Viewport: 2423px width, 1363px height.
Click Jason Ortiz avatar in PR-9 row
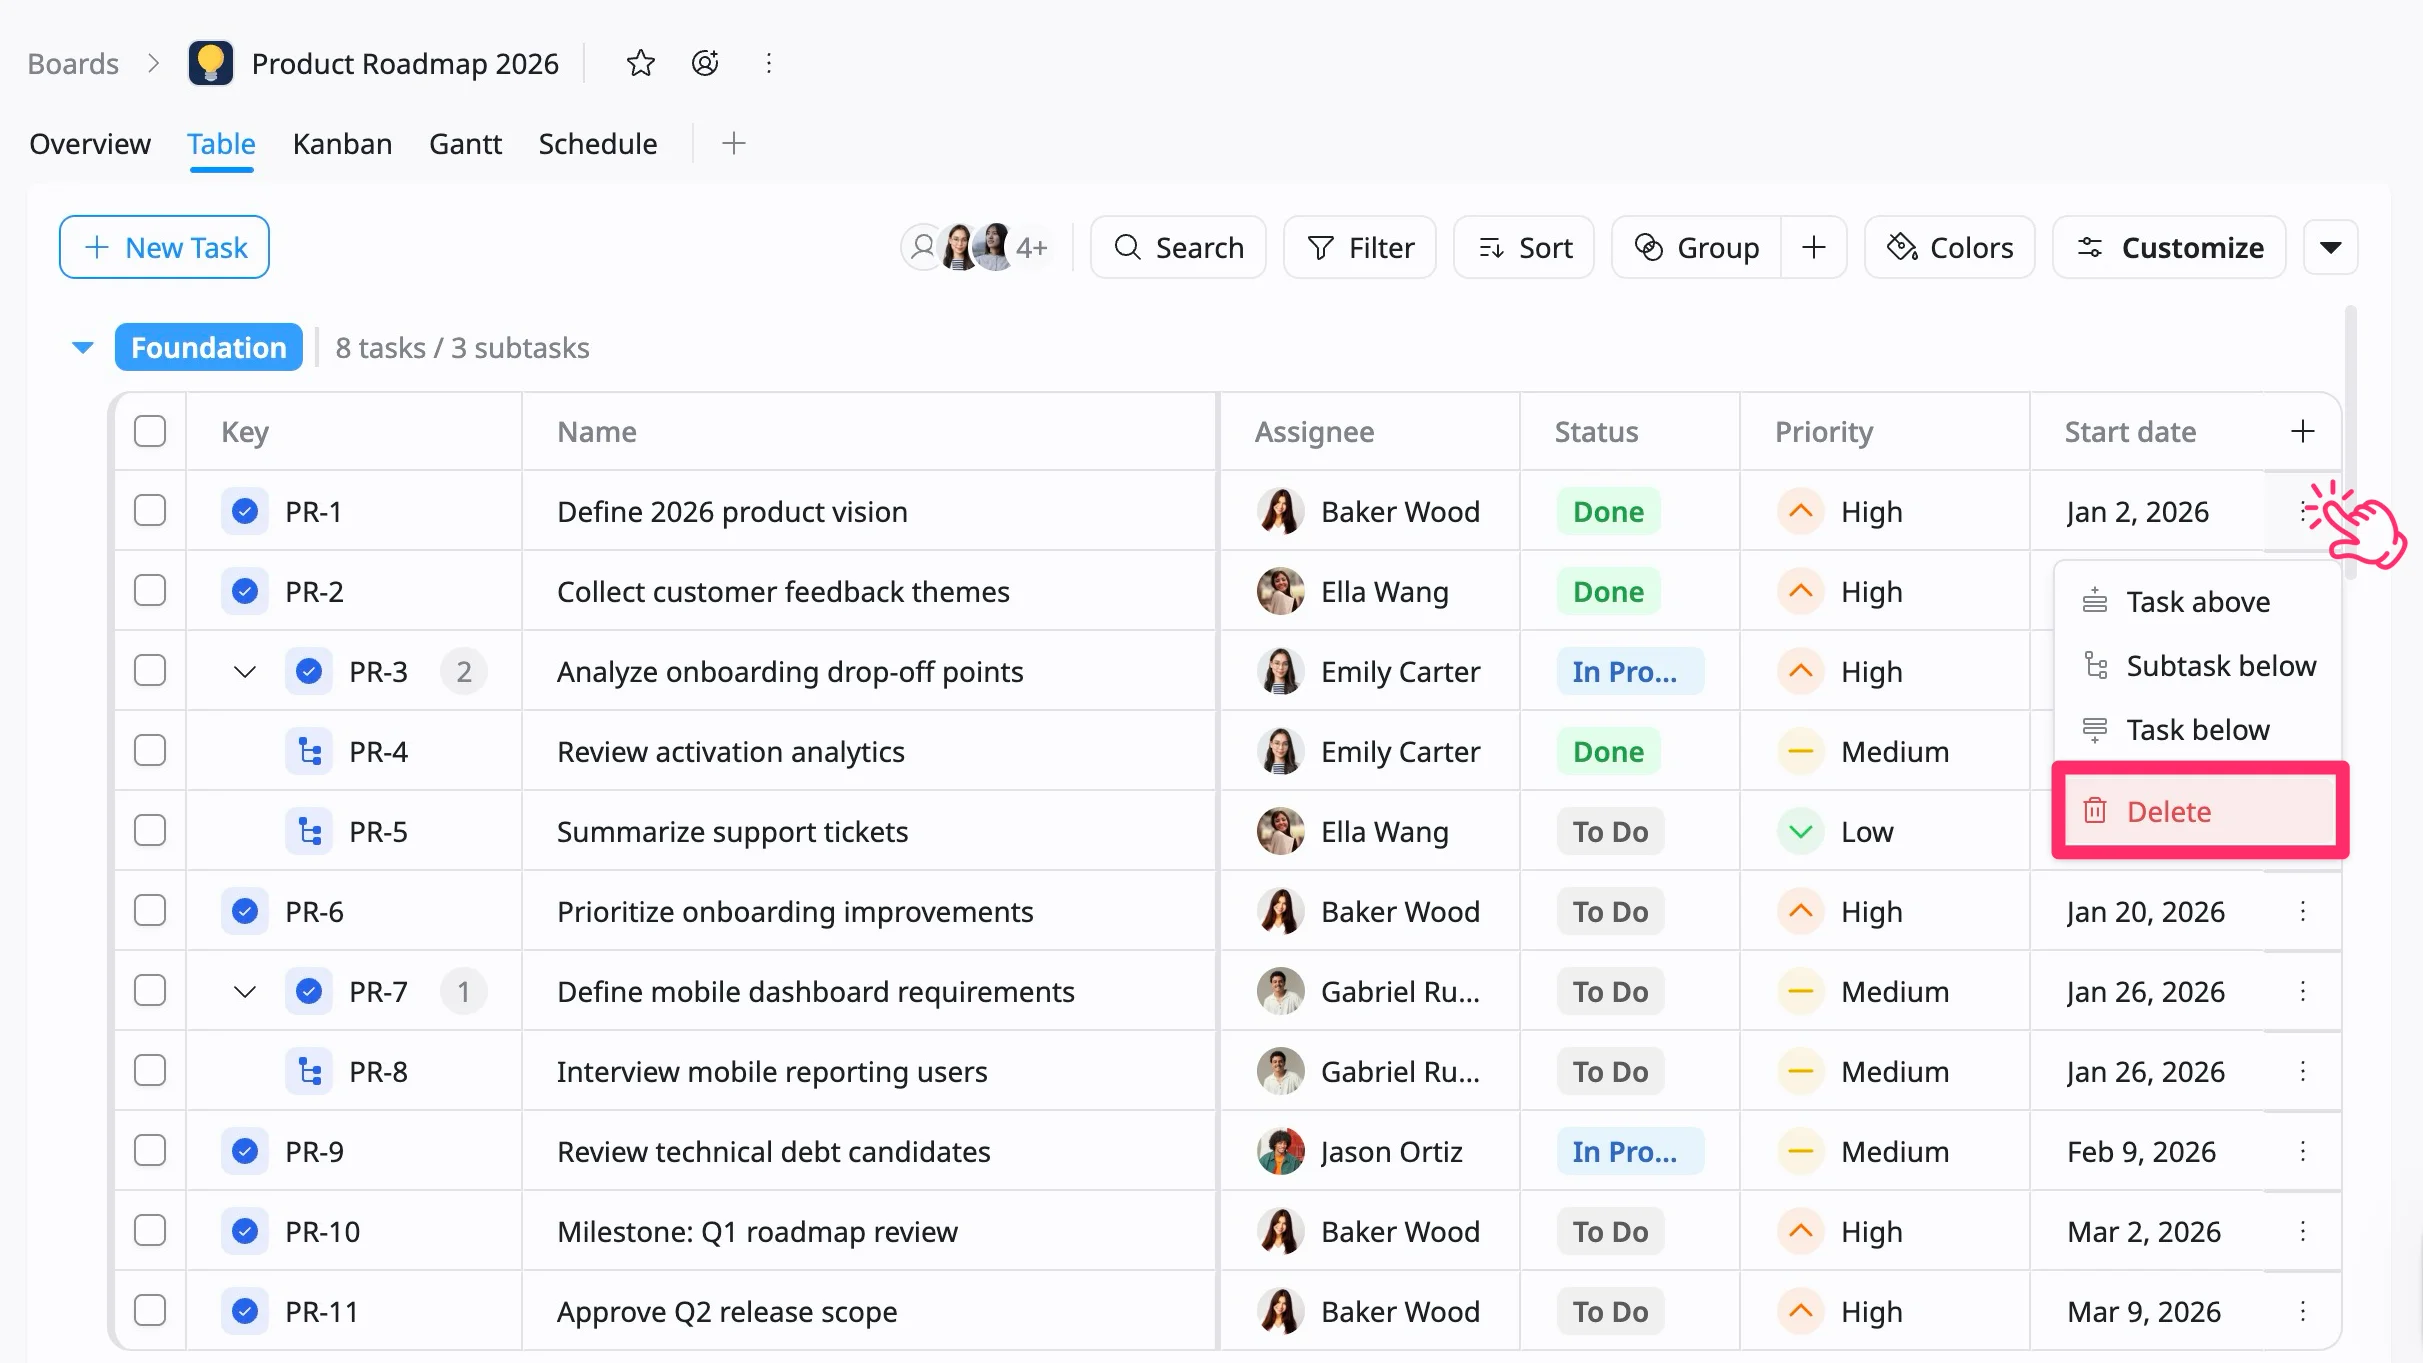tap(1280, 1151)
